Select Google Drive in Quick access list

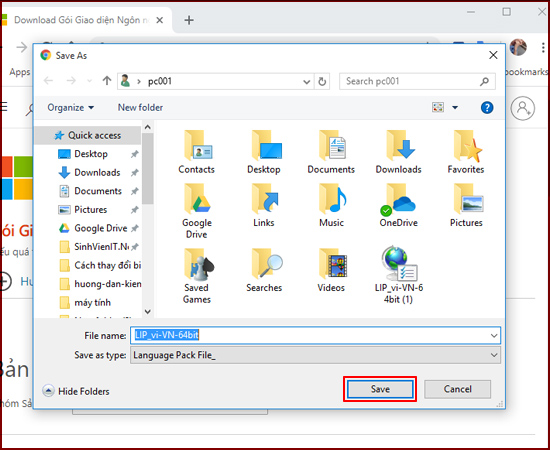click(x=101, y=228)
